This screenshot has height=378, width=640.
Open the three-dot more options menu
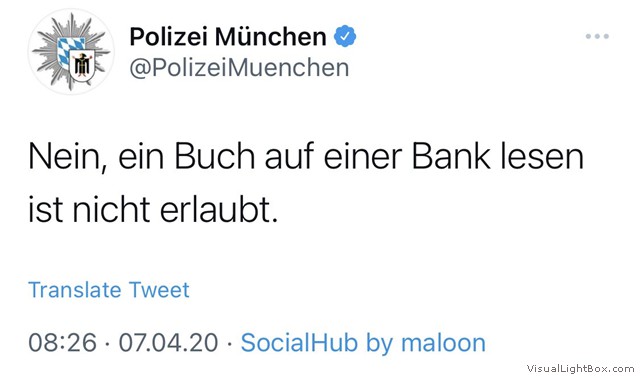[597, 36]
